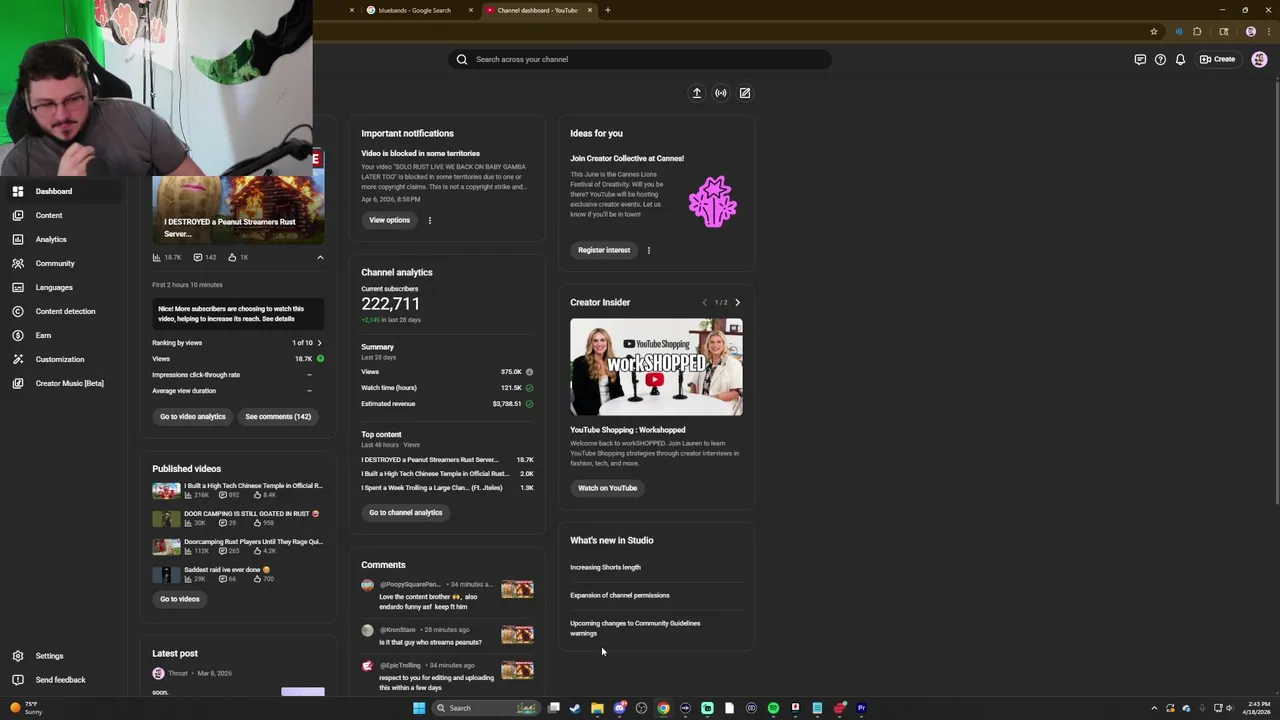
Task: Open Expansion of channel permissions news item
Action: (620, 595)
